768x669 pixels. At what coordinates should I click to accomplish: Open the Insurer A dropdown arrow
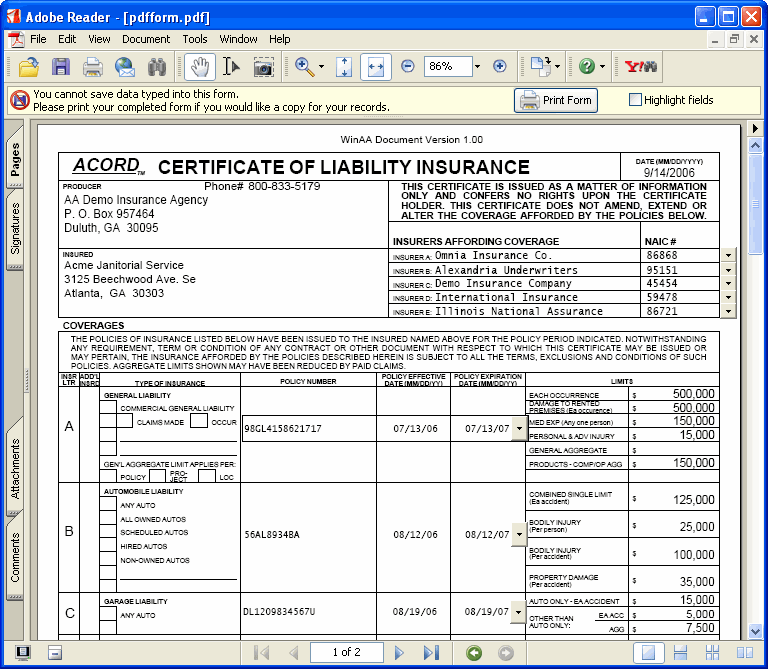click(x=728, y=256)
